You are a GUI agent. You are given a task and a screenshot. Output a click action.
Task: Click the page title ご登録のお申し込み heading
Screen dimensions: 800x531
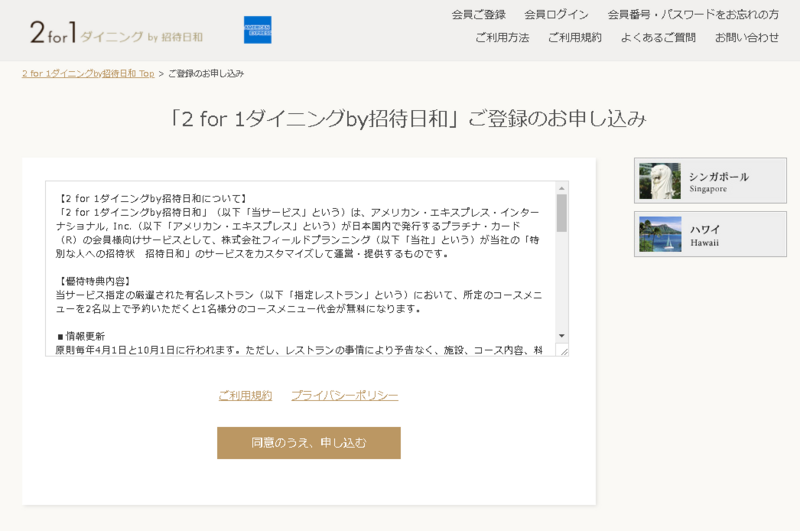click(x=408, y=119)
